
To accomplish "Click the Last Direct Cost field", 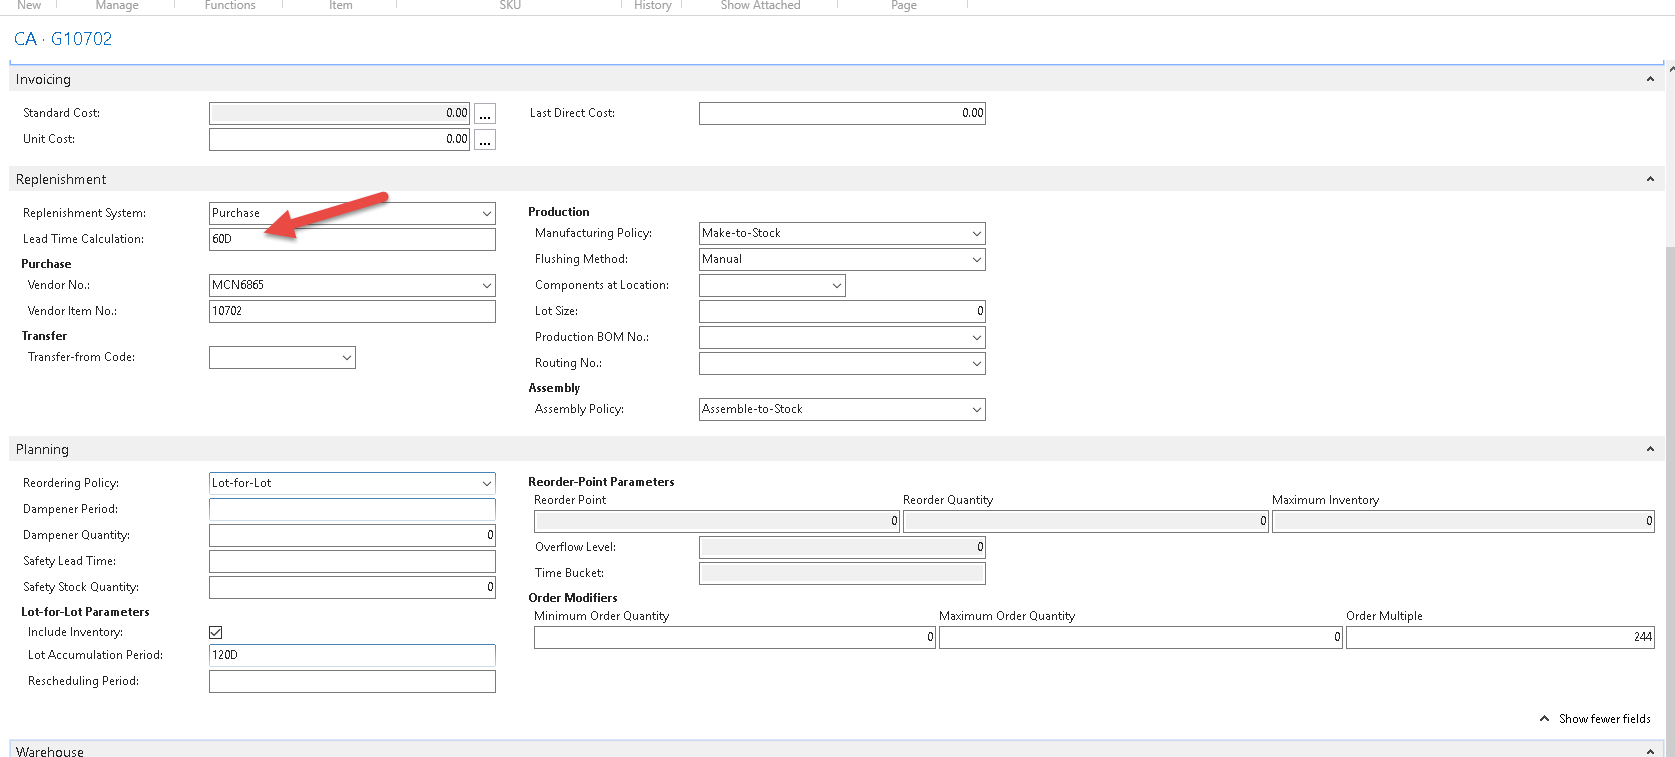I will [x=842, y=113].
